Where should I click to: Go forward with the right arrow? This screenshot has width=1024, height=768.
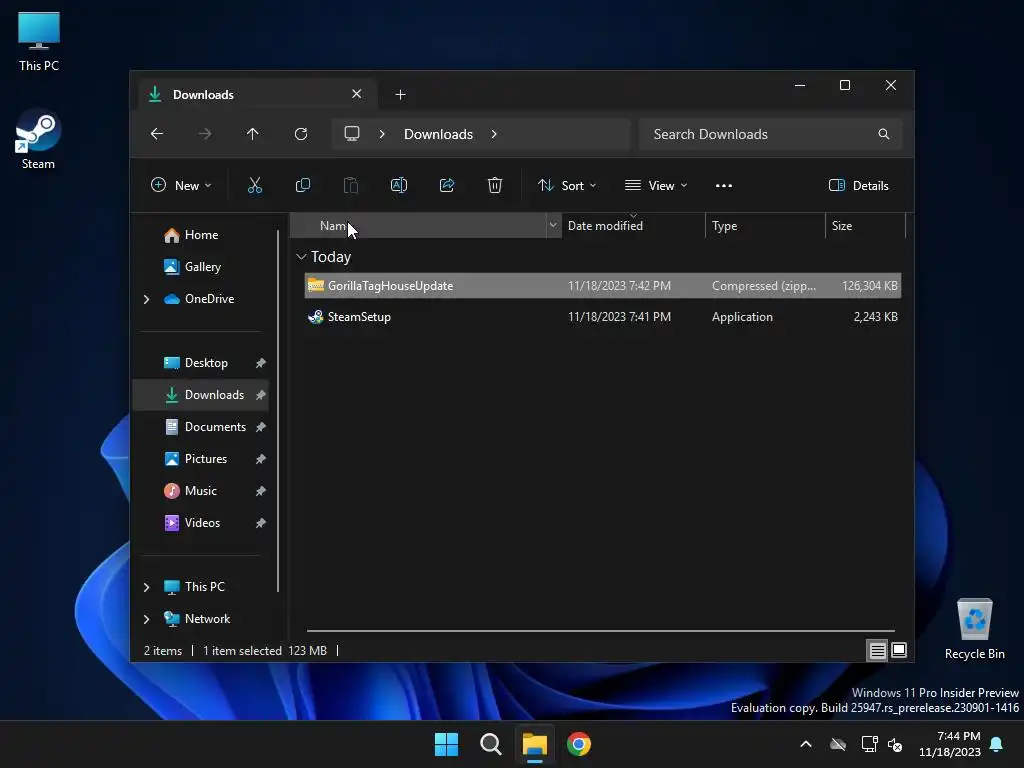point(205,134)
